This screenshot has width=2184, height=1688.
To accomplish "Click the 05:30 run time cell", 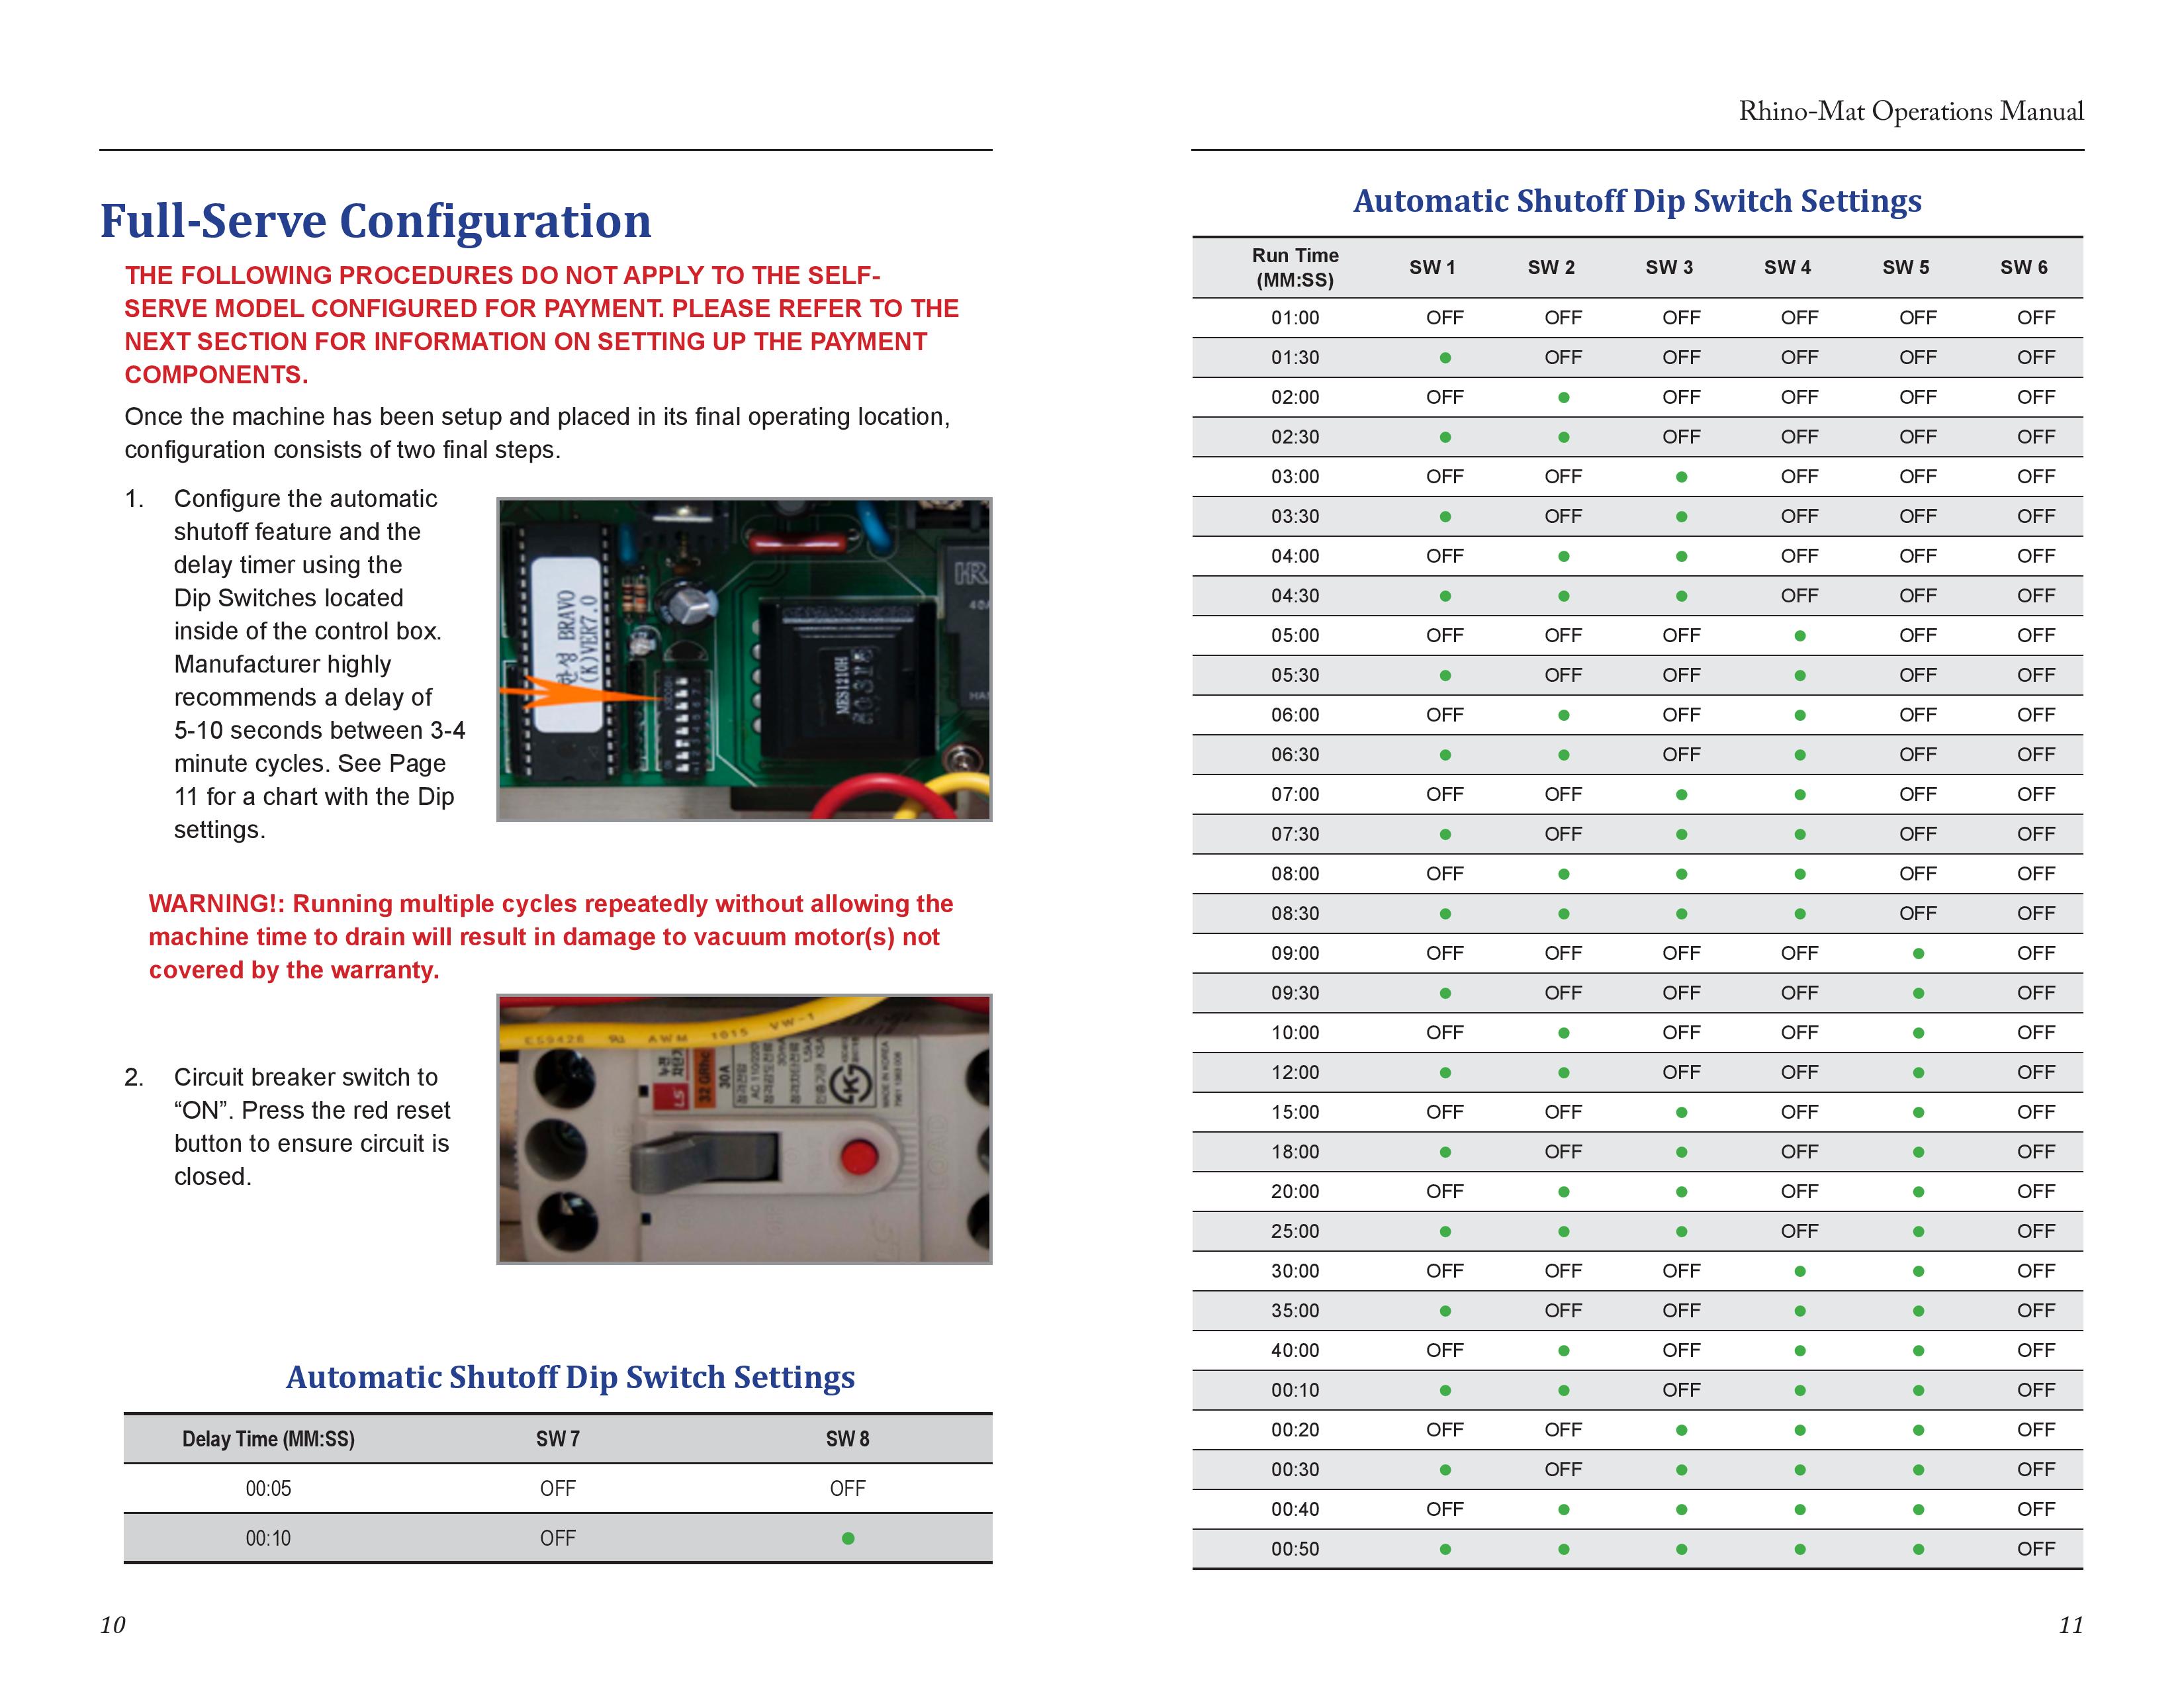I will point(1295,676).
